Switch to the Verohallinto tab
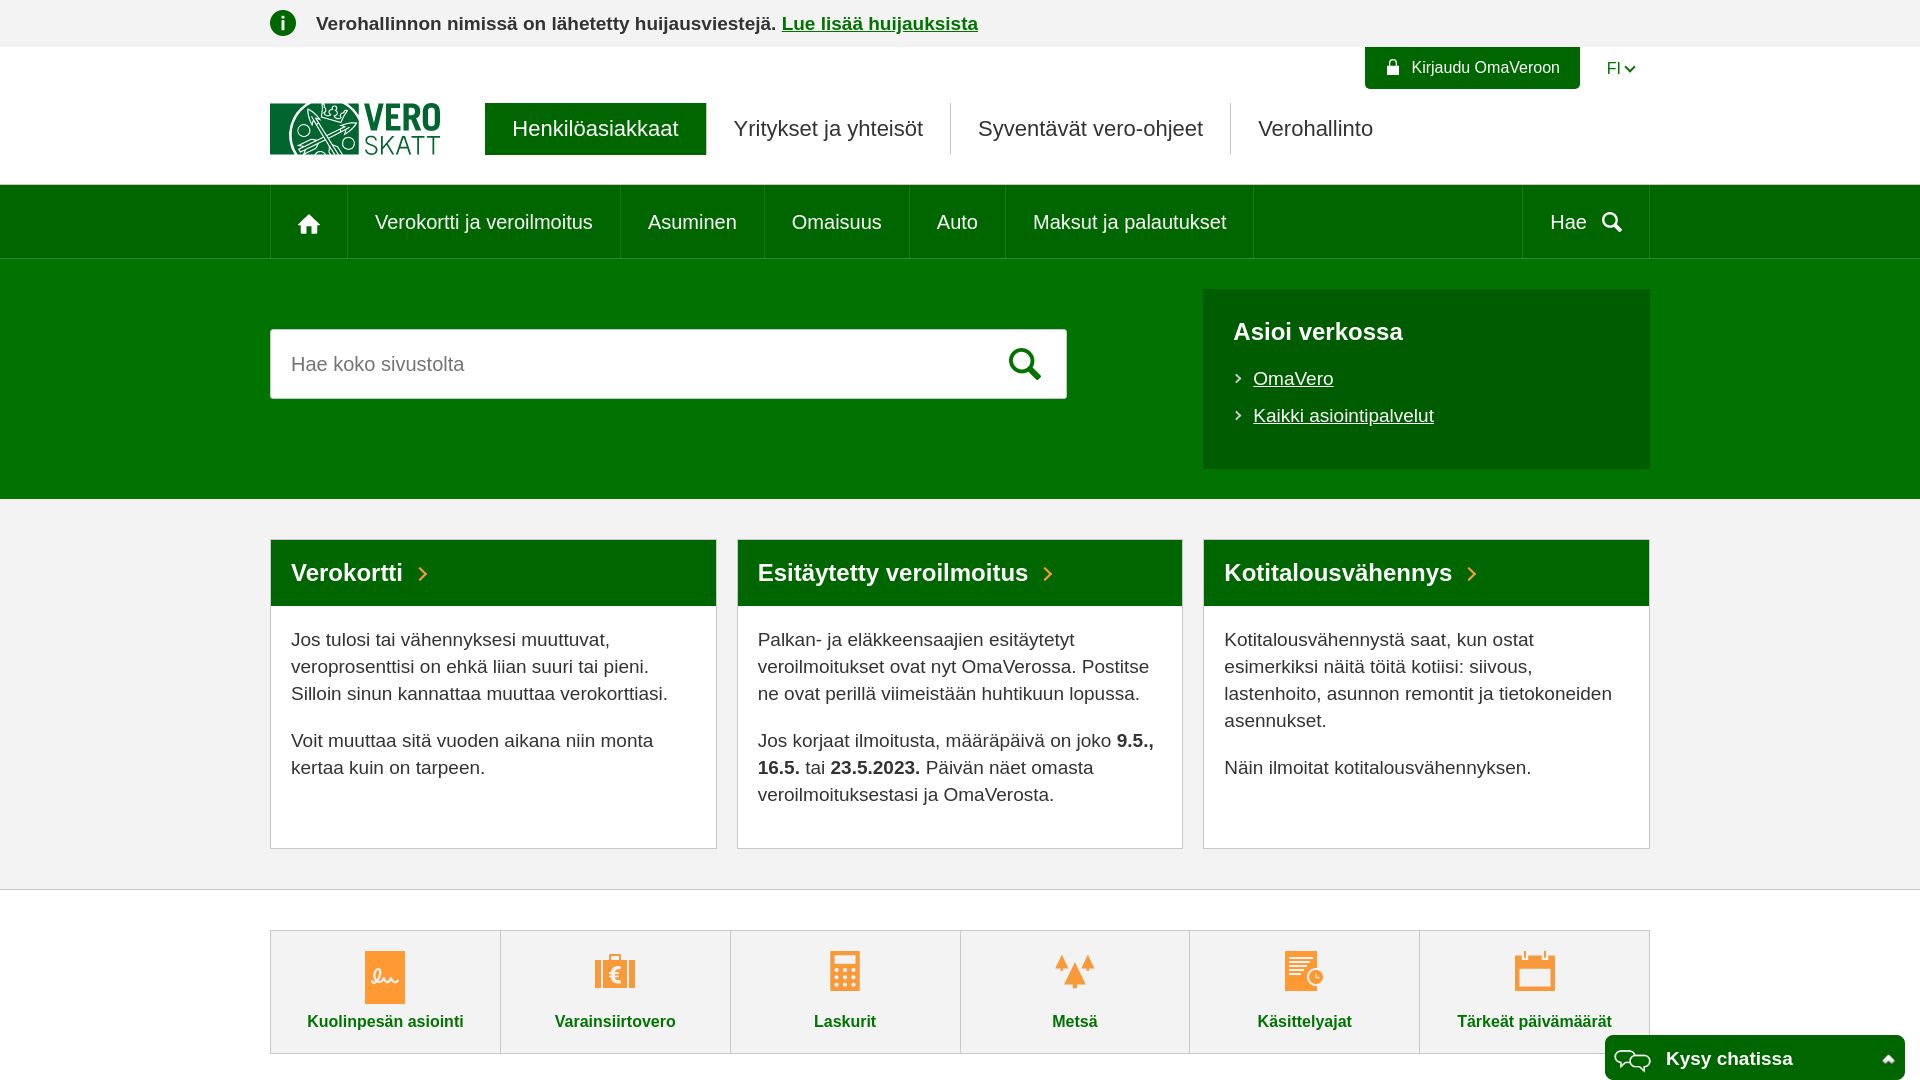The image size is (1920, 1080). pyautogui.click(x=1315, y=129)
